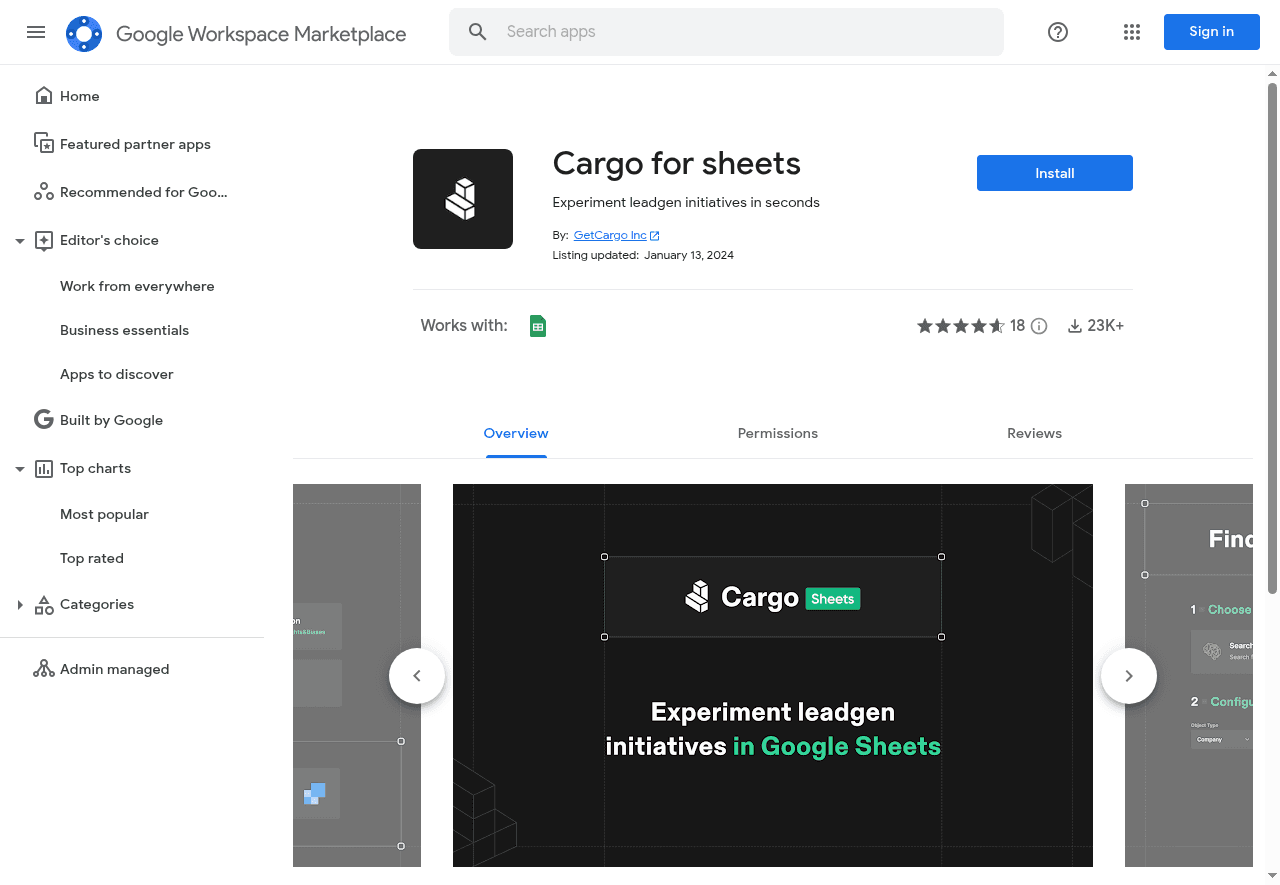Screen dimensions: 1280x885
Task: Select Home in the sidebar
Action: coord(79,96)
